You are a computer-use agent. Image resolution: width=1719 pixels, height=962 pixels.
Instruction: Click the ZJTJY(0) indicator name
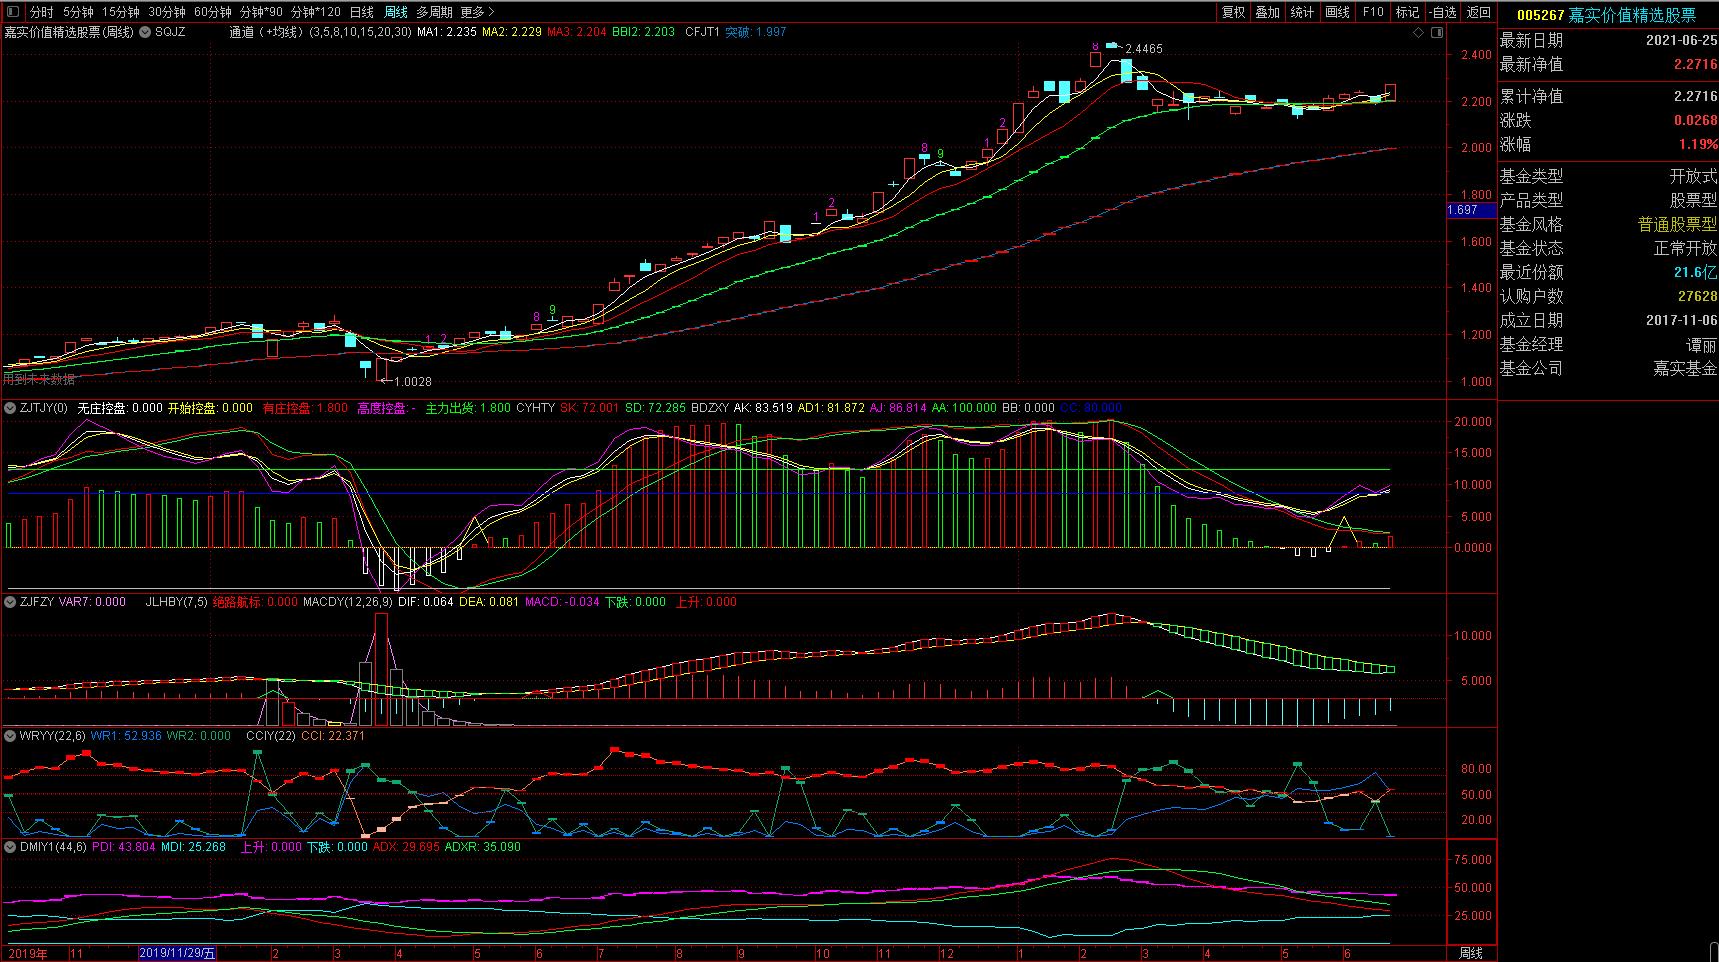(43, 408)
